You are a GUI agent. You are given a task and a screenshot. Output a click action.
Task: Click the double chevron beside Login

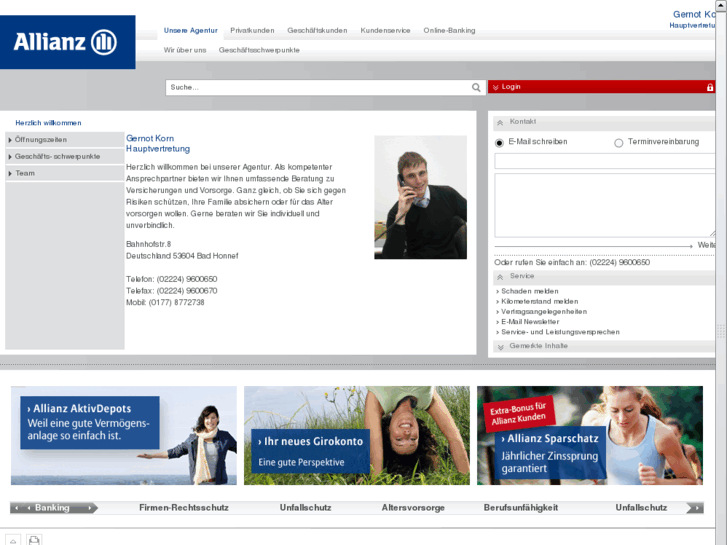coord(495,87)
